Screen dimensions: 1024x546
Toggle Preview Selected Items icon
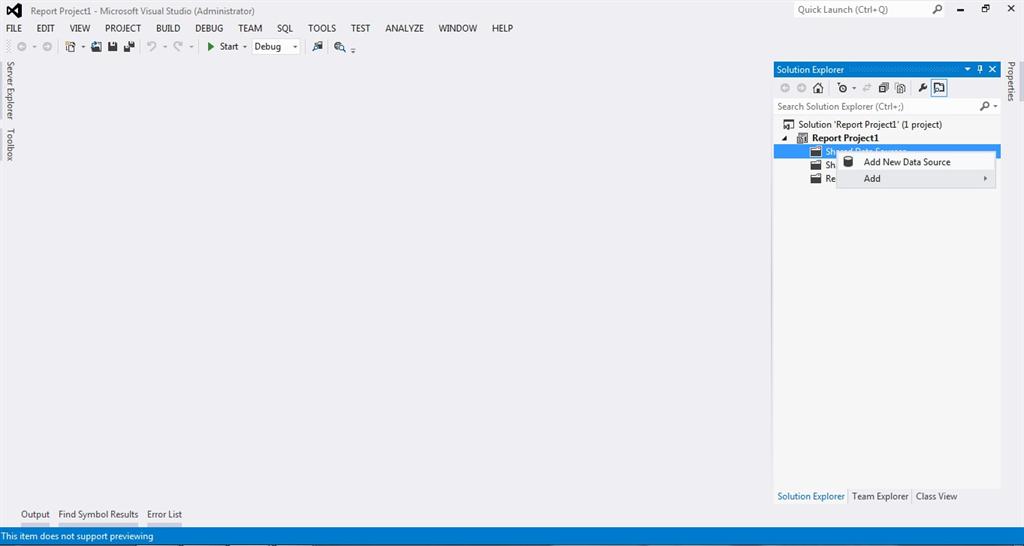(939, 88)
